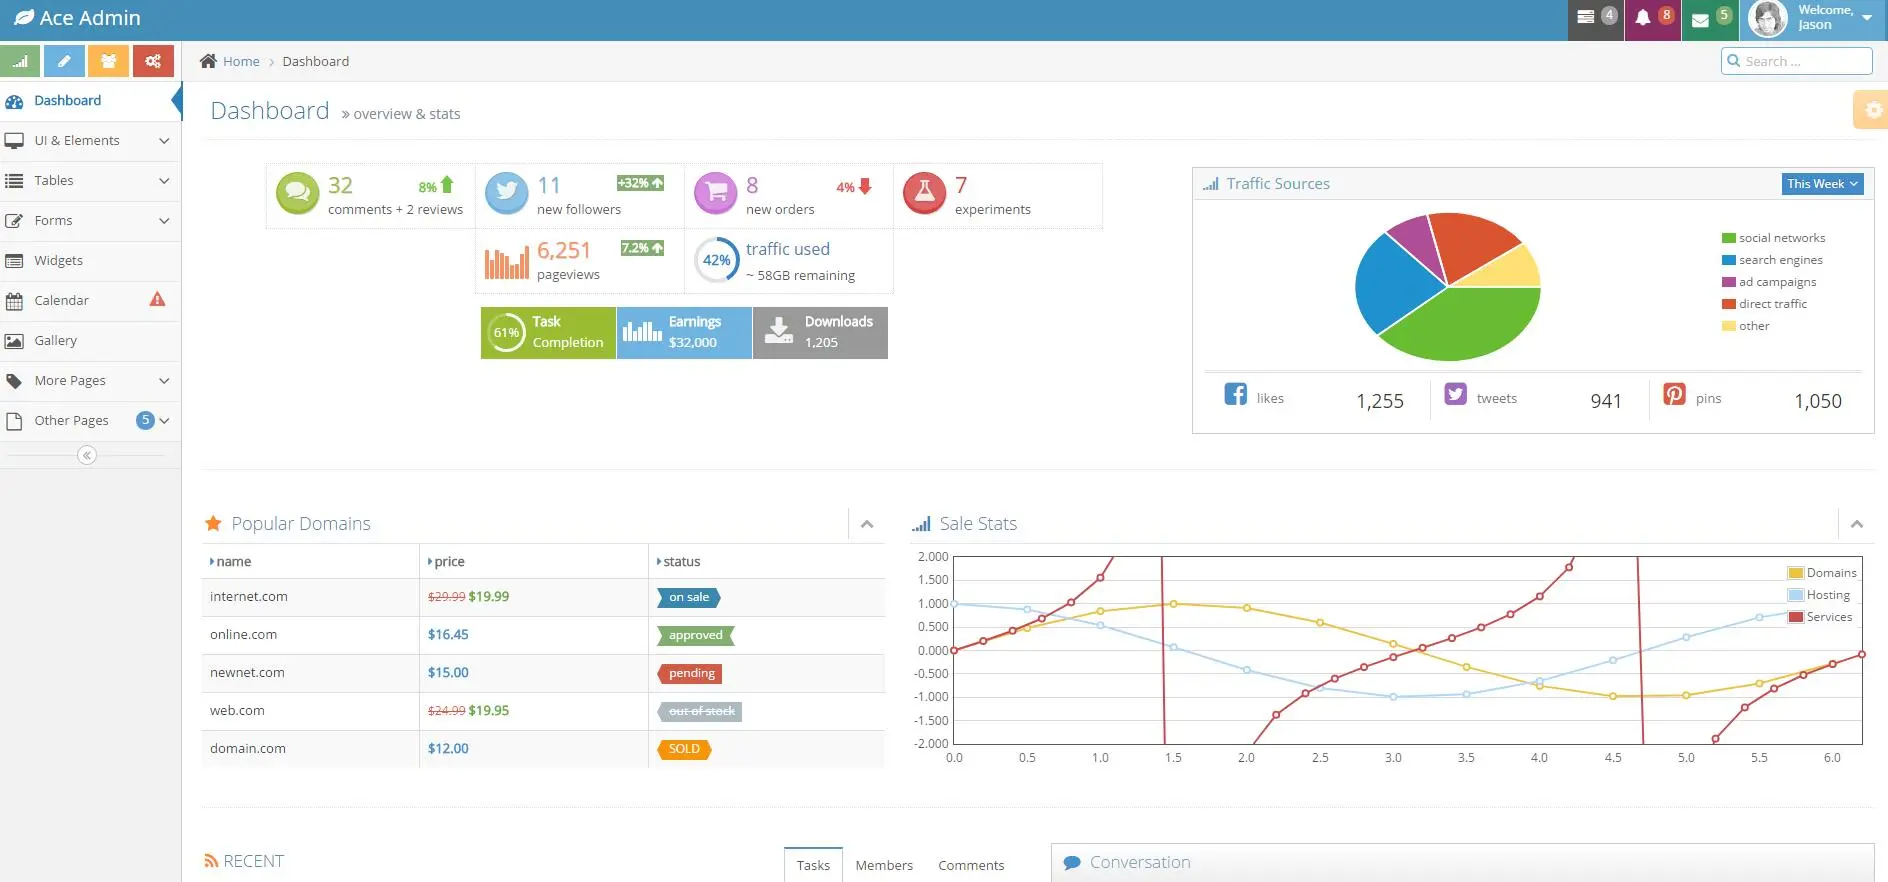Click the Downloads 1,205 box
1888x882 pixels.
point(820,332)
